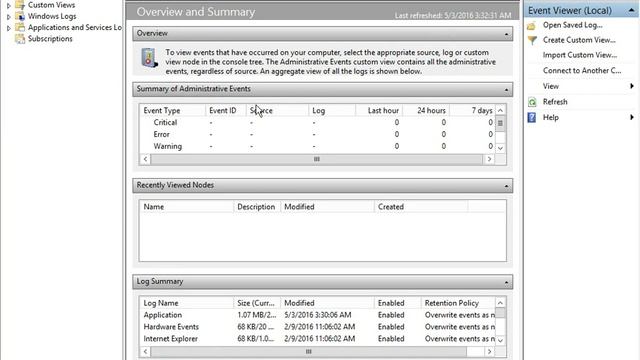Screen dimensions: 640x360
Task: Sort by 7 days column header
Action: pos(472,111)
